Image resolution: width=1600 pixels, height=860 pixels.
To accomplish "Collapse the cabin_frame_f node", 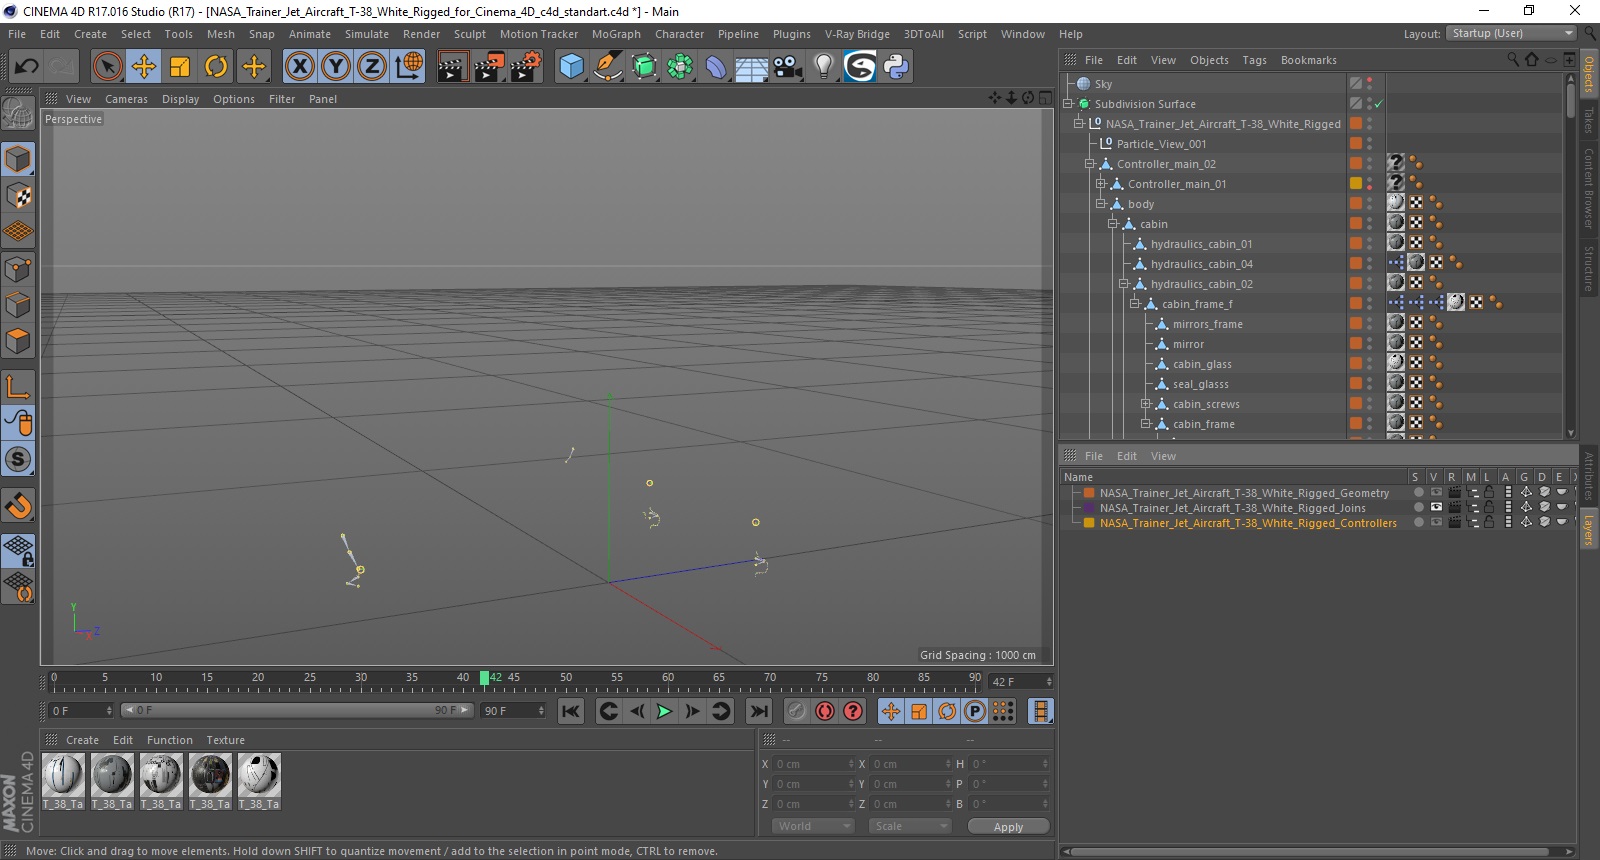I will [1135, 304].
